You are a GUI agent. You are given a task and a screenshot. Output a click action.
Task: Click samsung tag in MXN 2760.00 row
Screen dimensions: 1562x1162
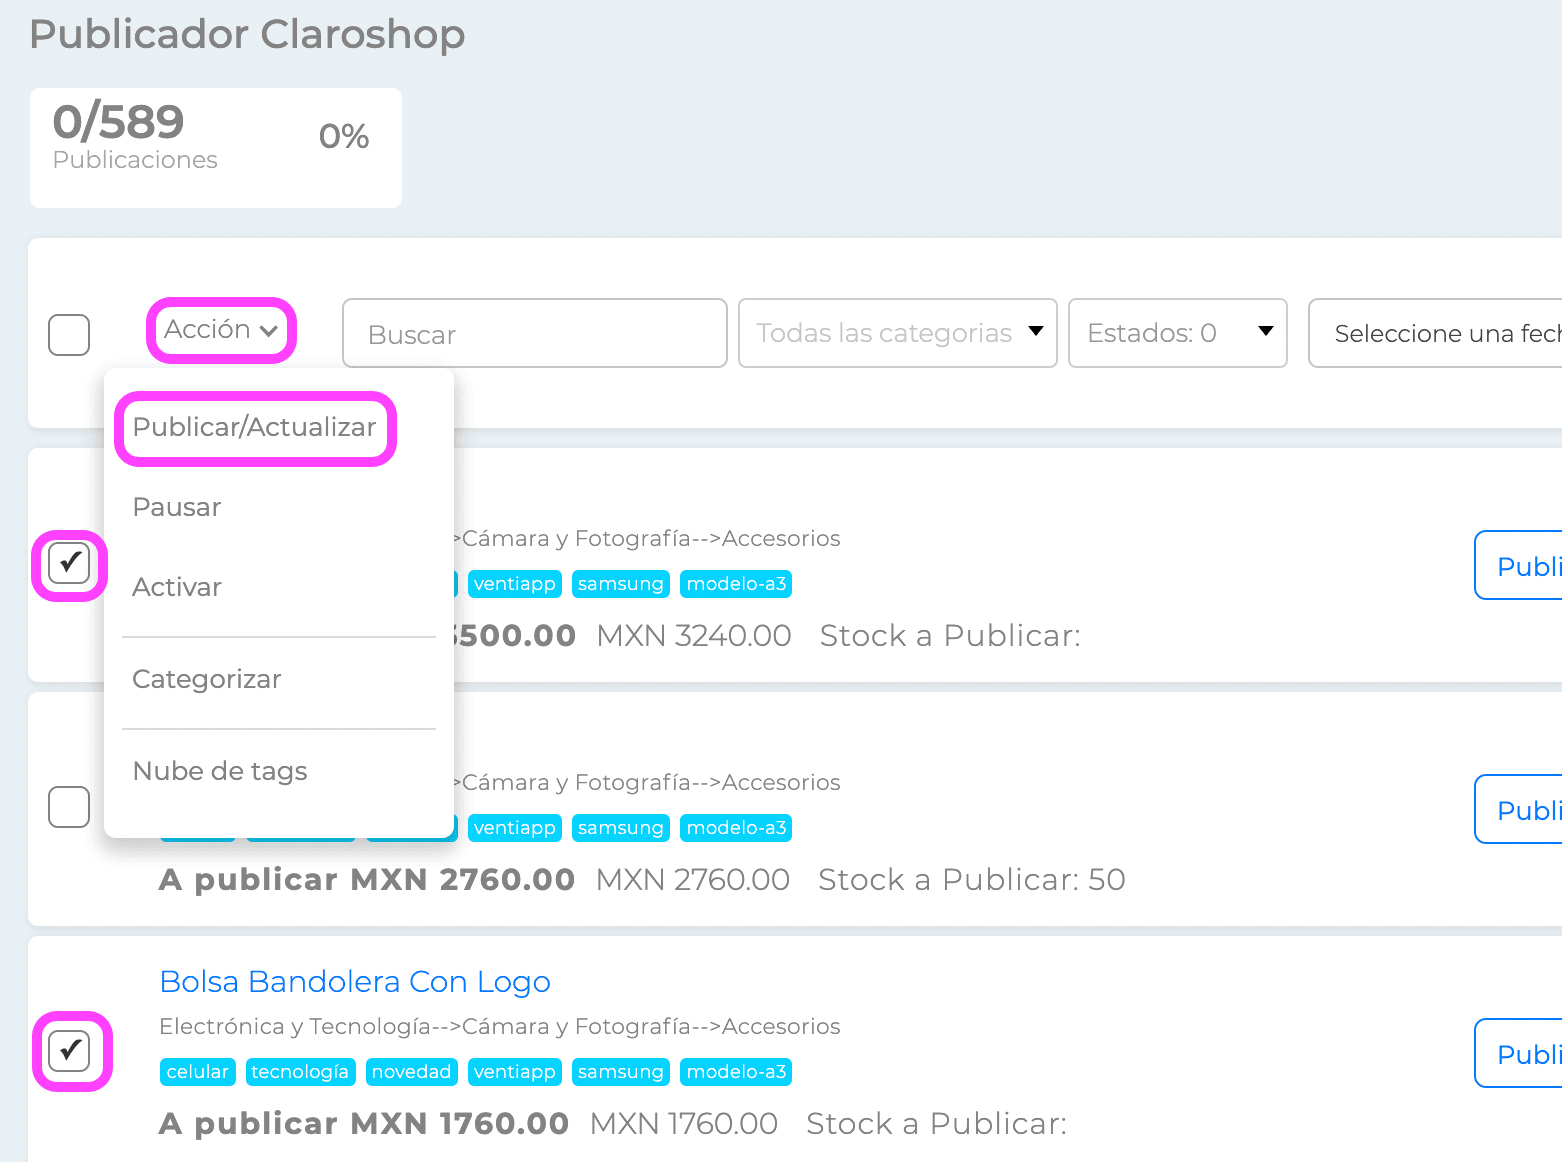(621, 828)
